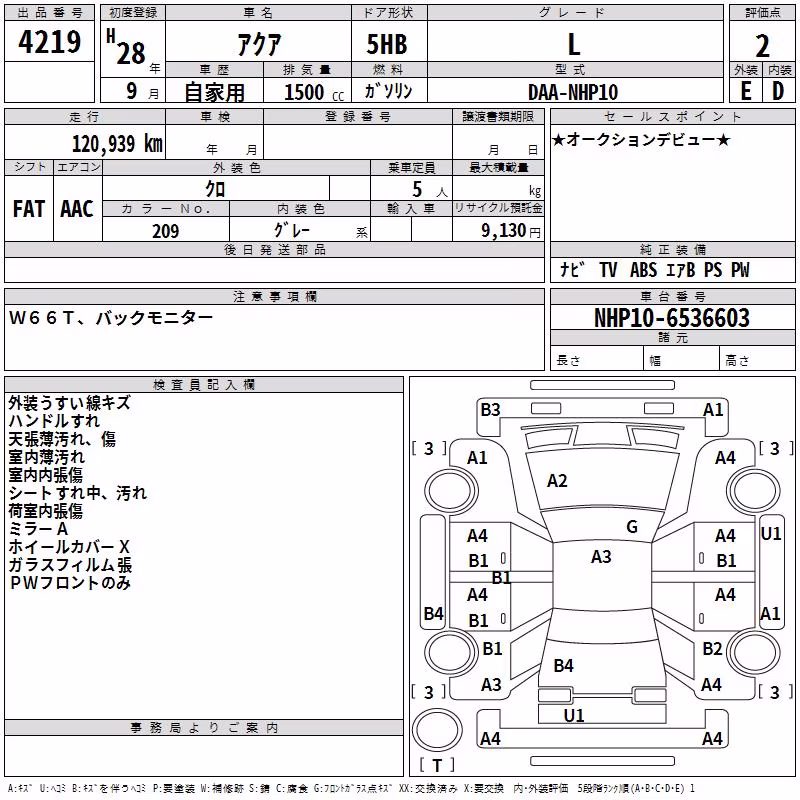Select inspector note 外装うすい線キズ
Image resolution: width=800 pixels, height=800 pixels.
click(69, 403)
